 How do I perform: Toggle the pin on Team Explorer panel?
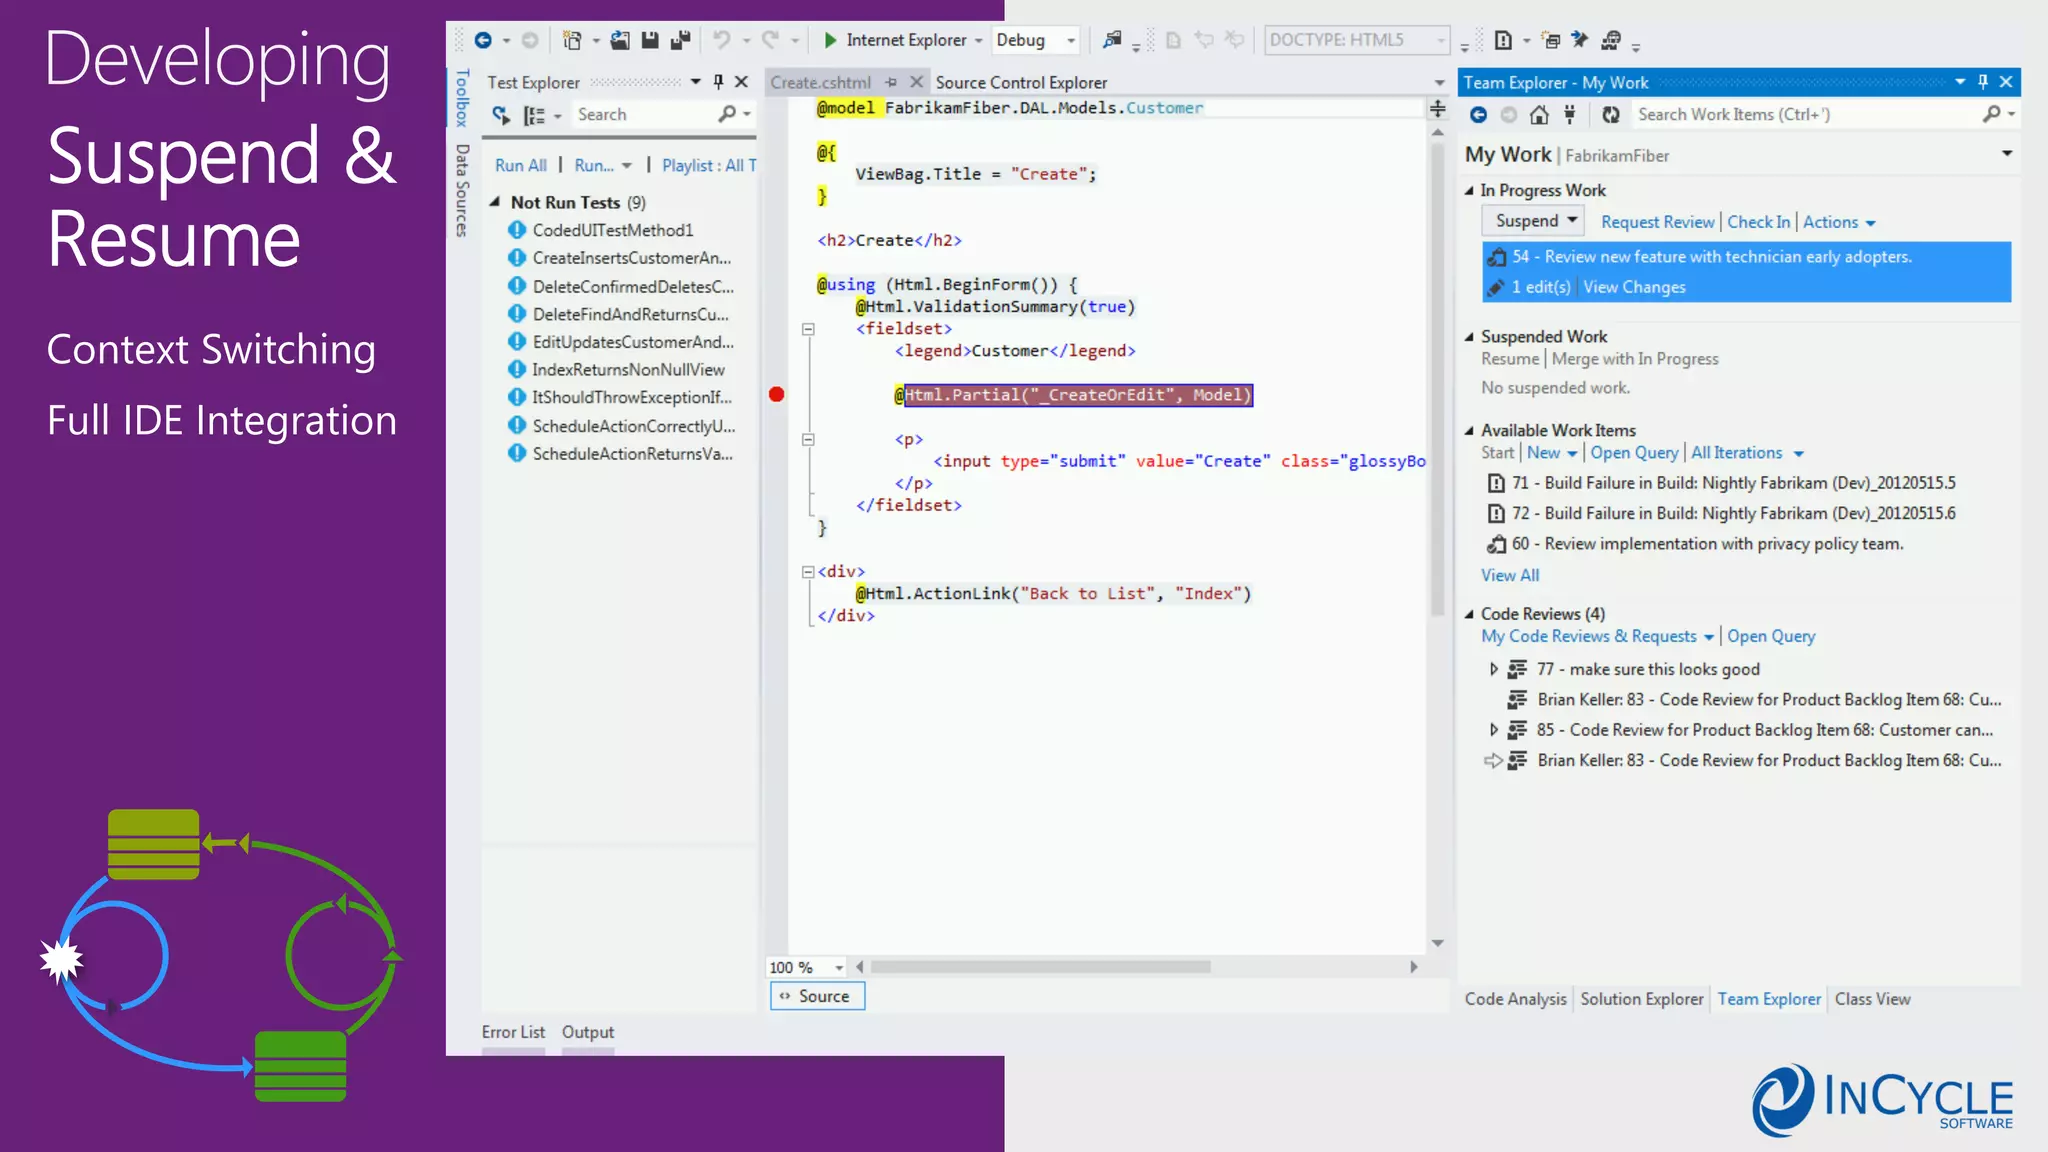click(x=1983, y=82)
